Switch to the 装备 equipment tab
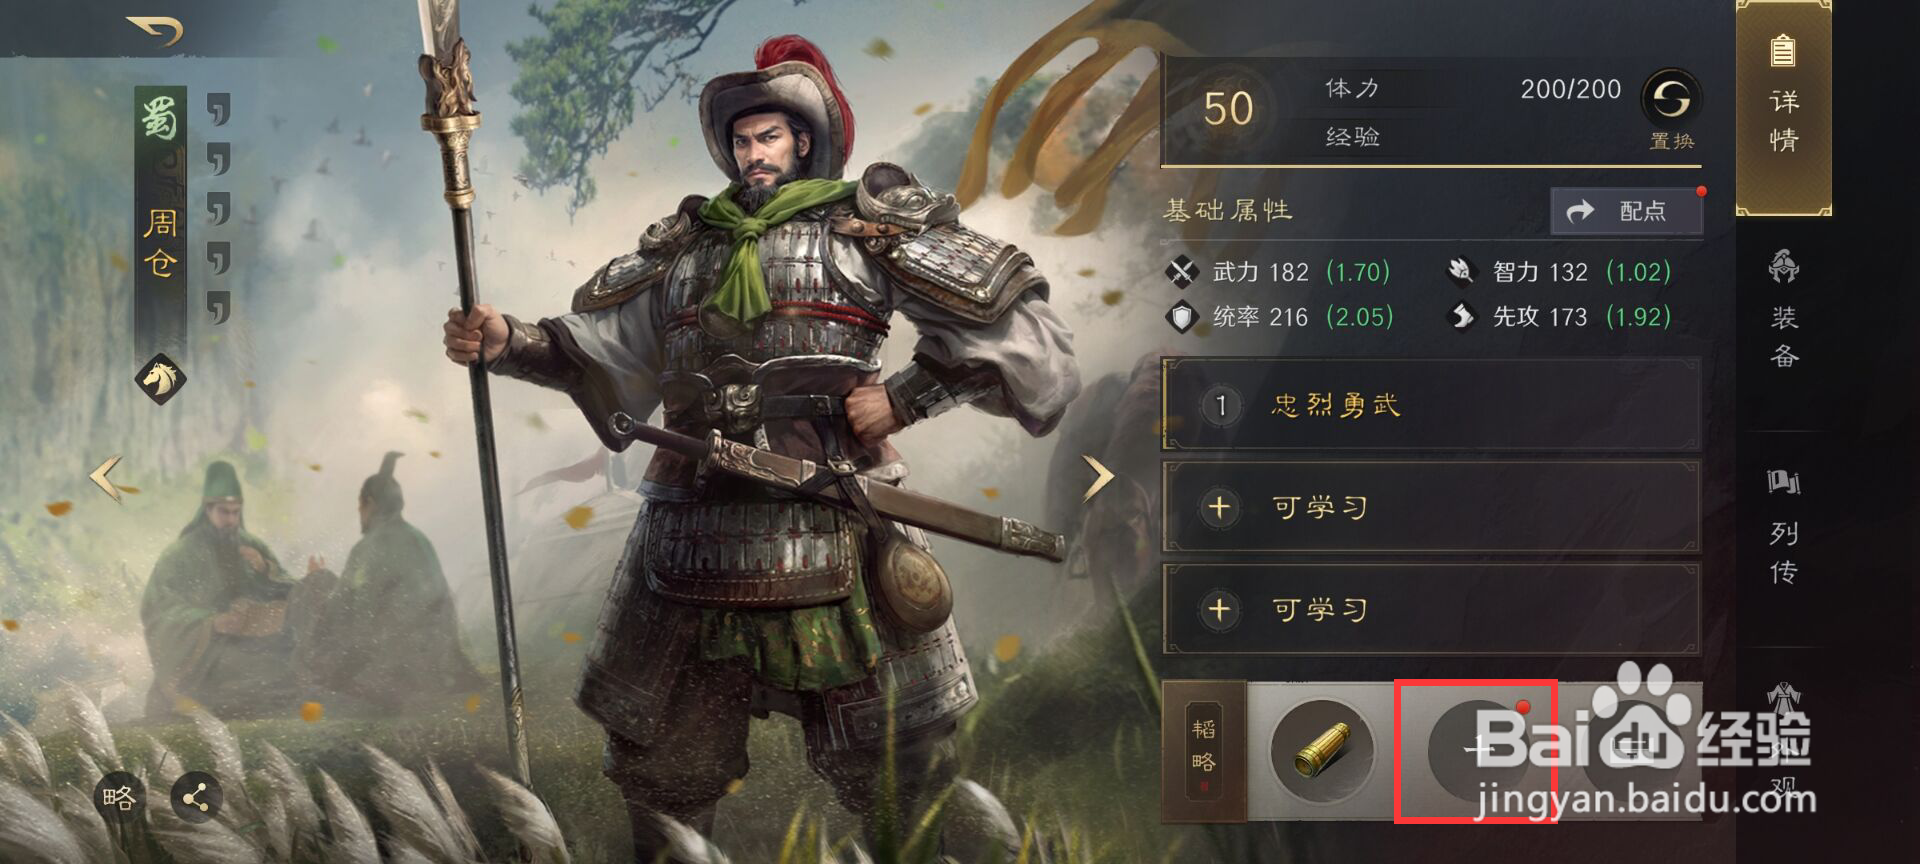This screenshot has height=864, width=1920. (x=1783, y=310)
